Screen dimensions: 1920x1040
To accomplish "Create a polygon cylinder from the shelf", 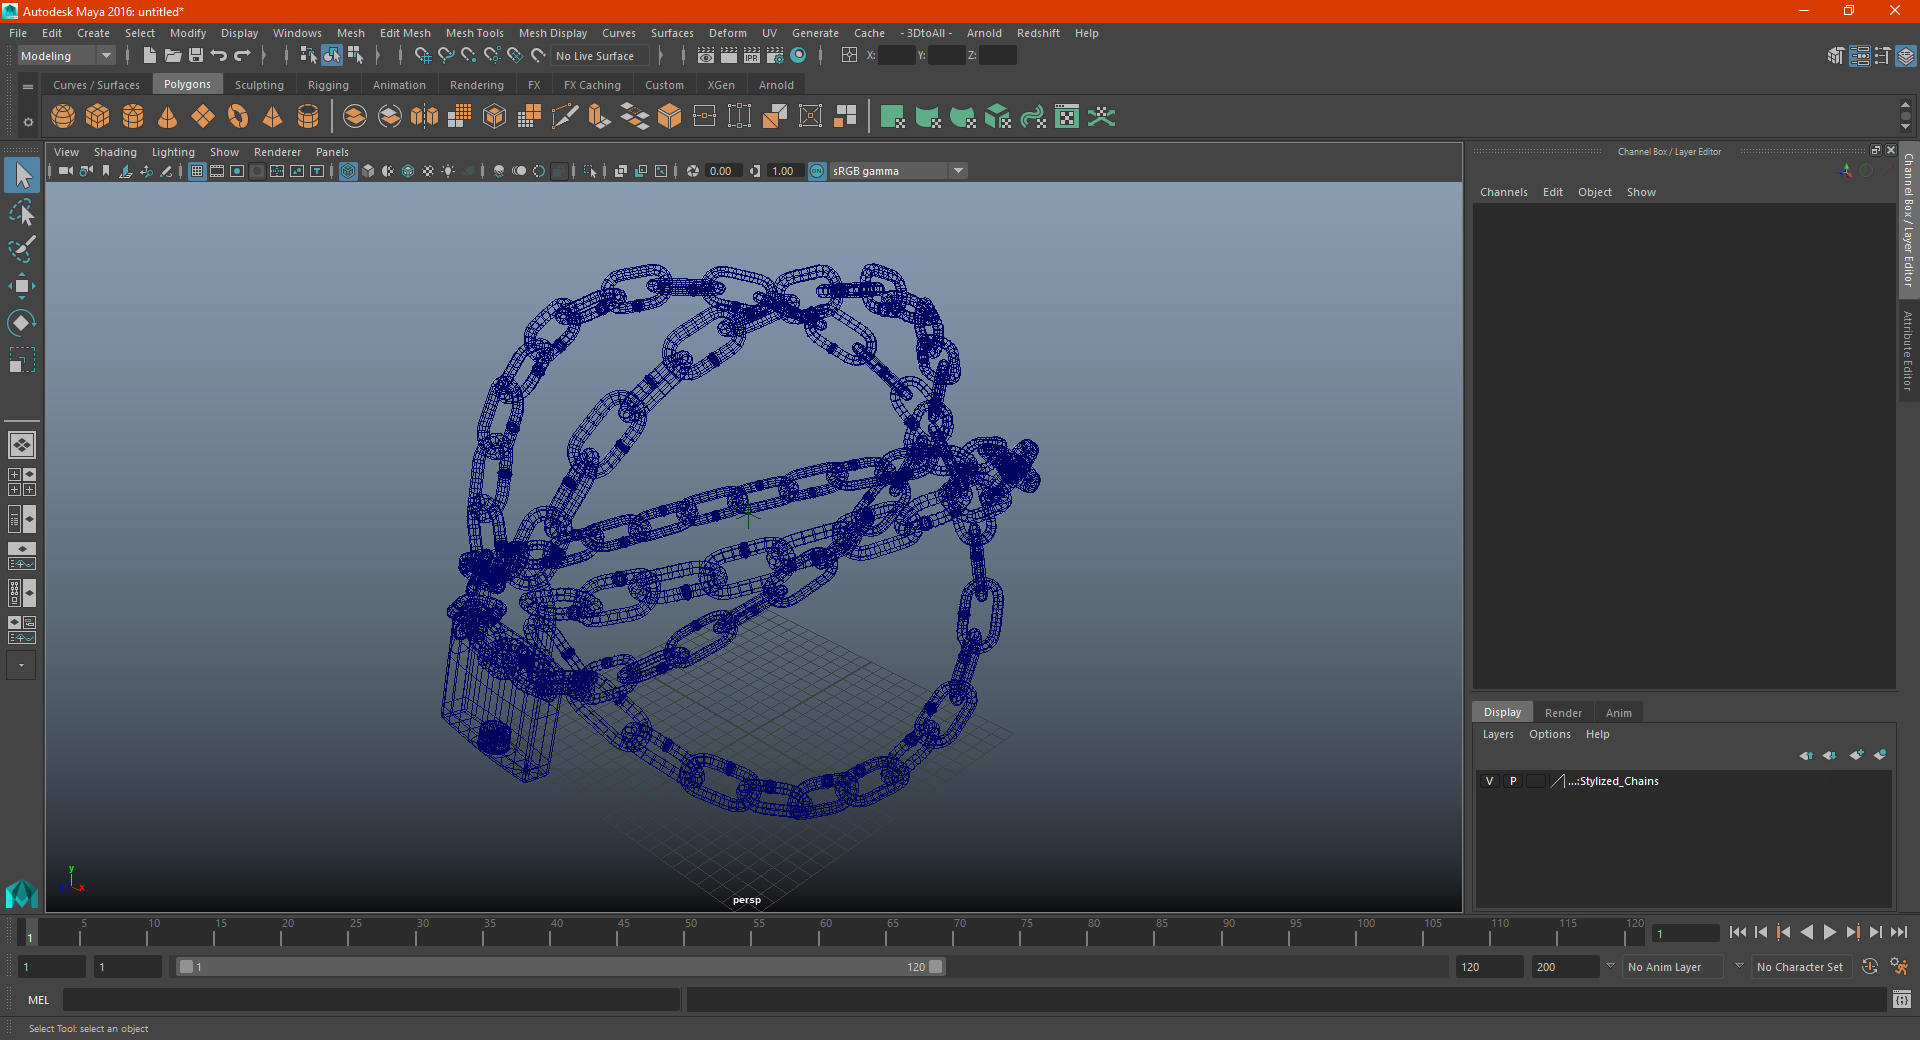I will [133, 117].
